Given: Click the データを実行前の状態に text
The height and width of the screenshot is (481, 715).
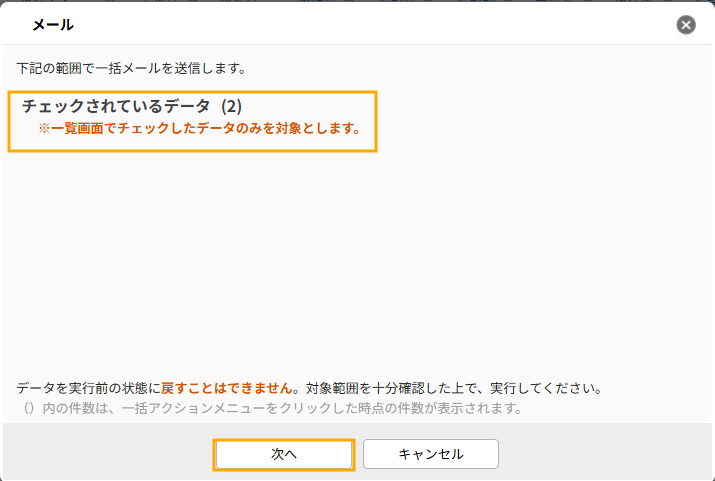Looking at the screenshot, I should [x=88, y=387].
